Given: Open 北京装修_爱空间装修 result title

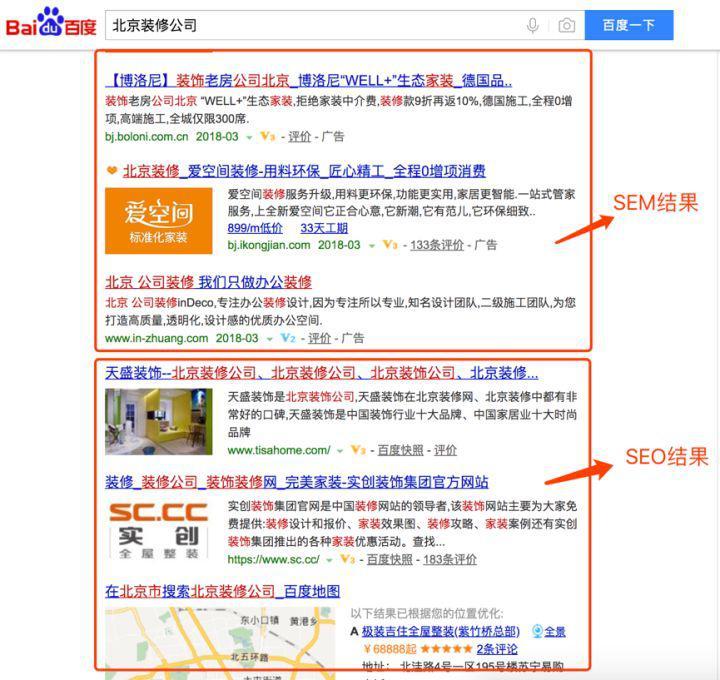Looking at the screenshot, I should click(304, 171).
